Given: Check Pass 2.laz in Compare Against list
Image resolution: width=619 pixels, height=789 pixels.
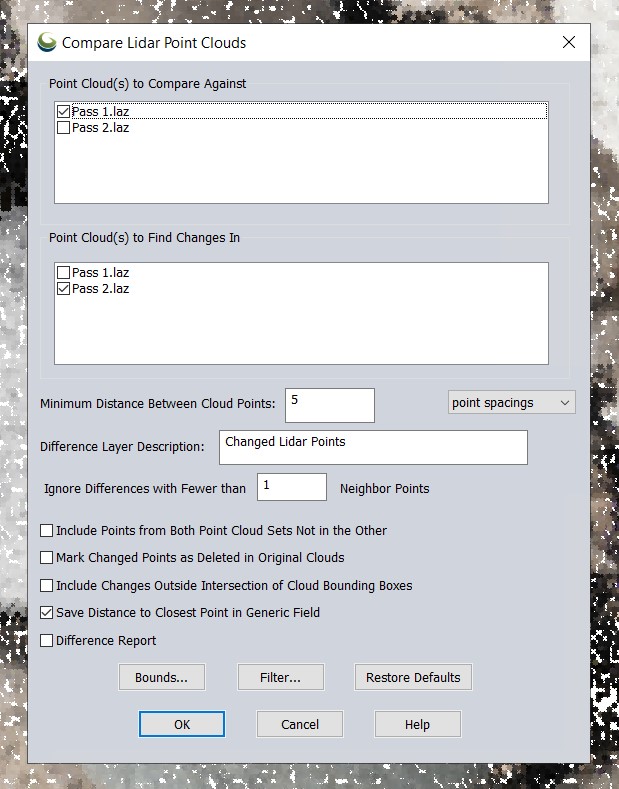Looking at the screenshot, I should [63, 127].
